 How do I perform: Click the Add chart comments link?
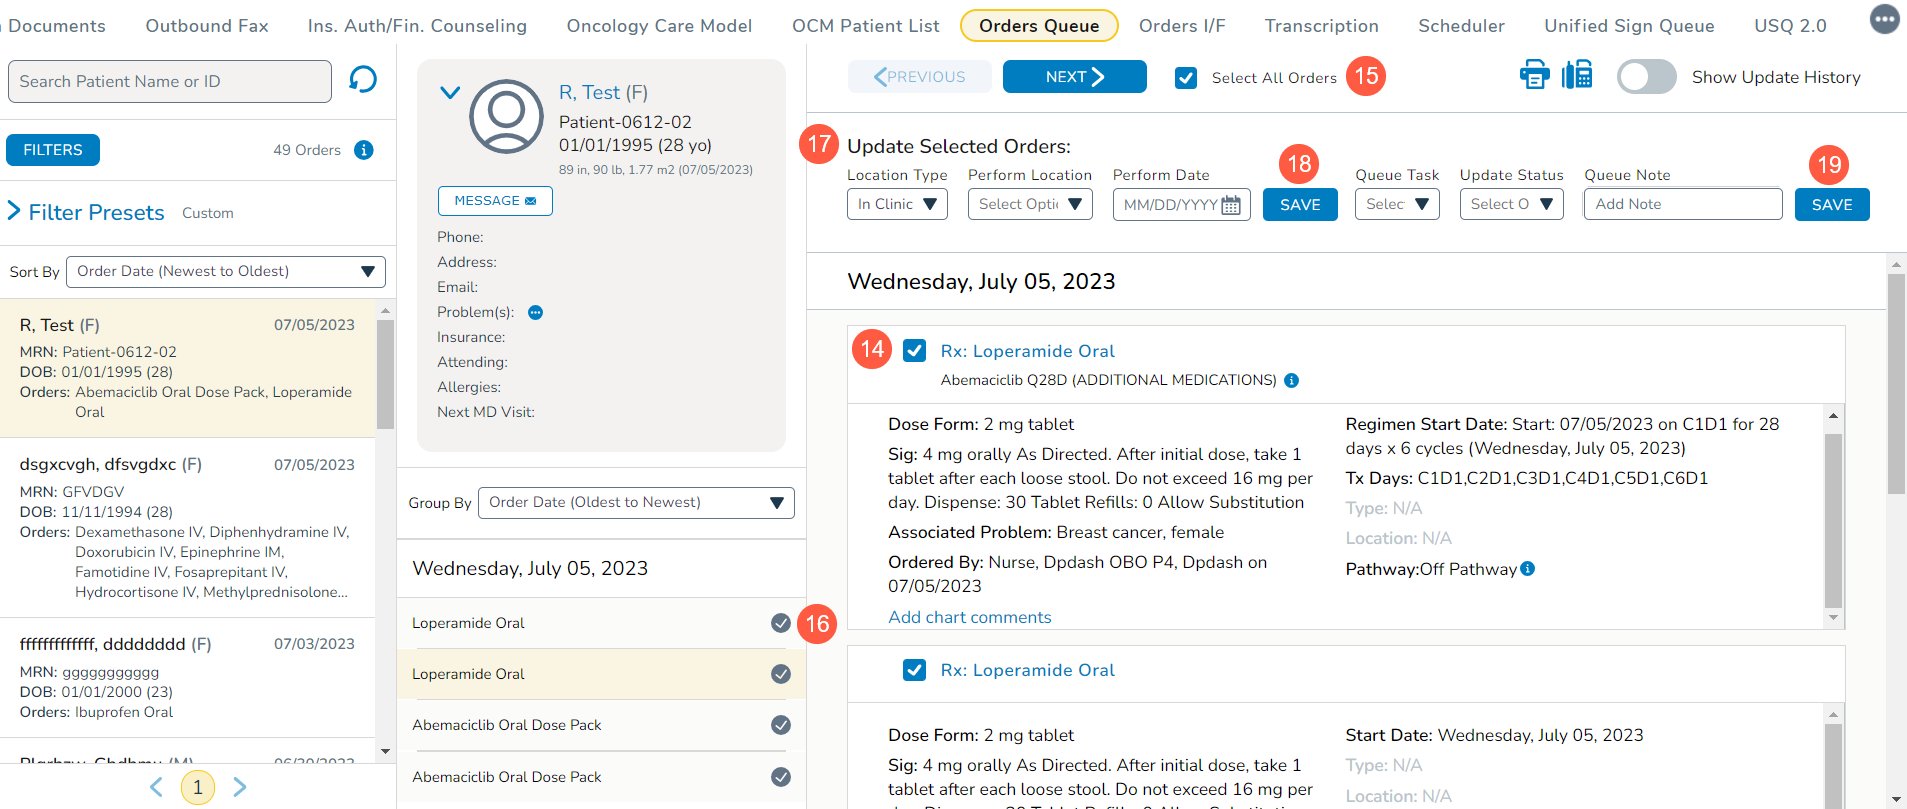pos(969,617)
